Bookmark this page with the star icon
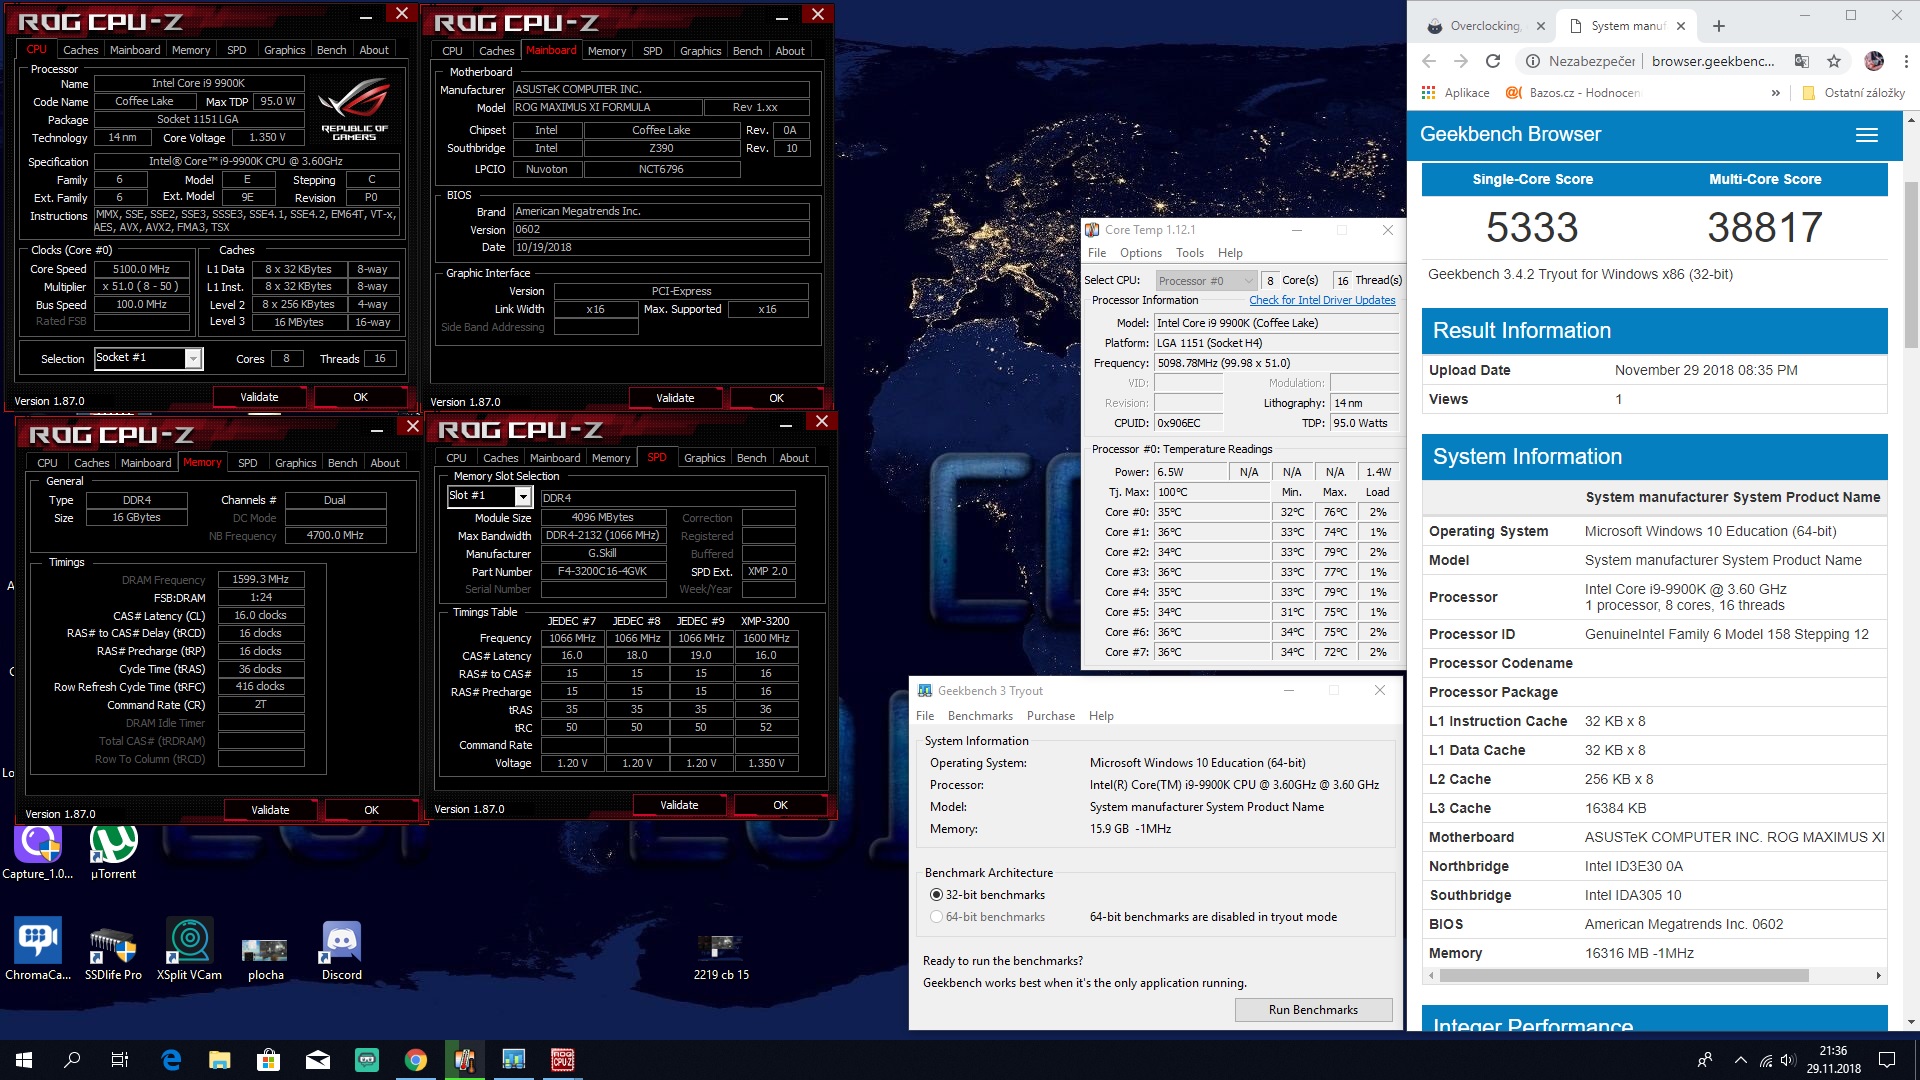The height and width of the screenshot is (1080, 1920). 1834,61
